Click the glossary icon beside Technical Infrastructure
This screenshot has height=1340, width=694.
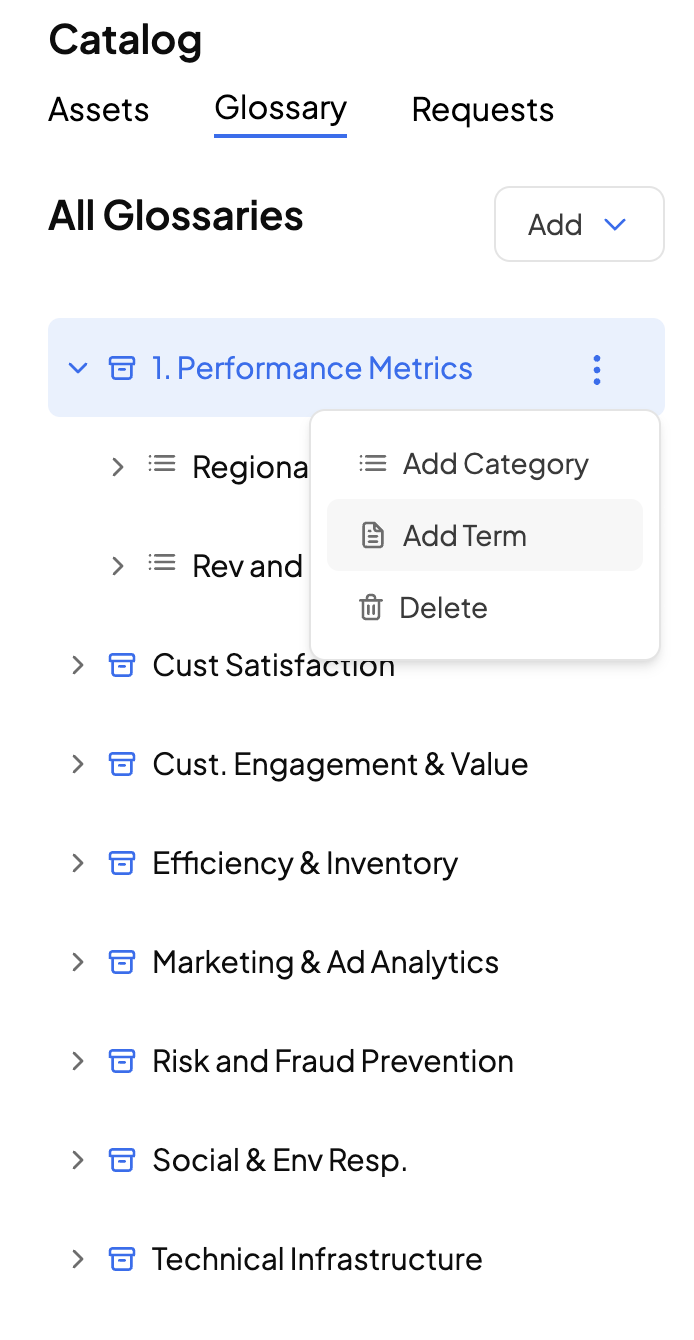pos(121,1259)
